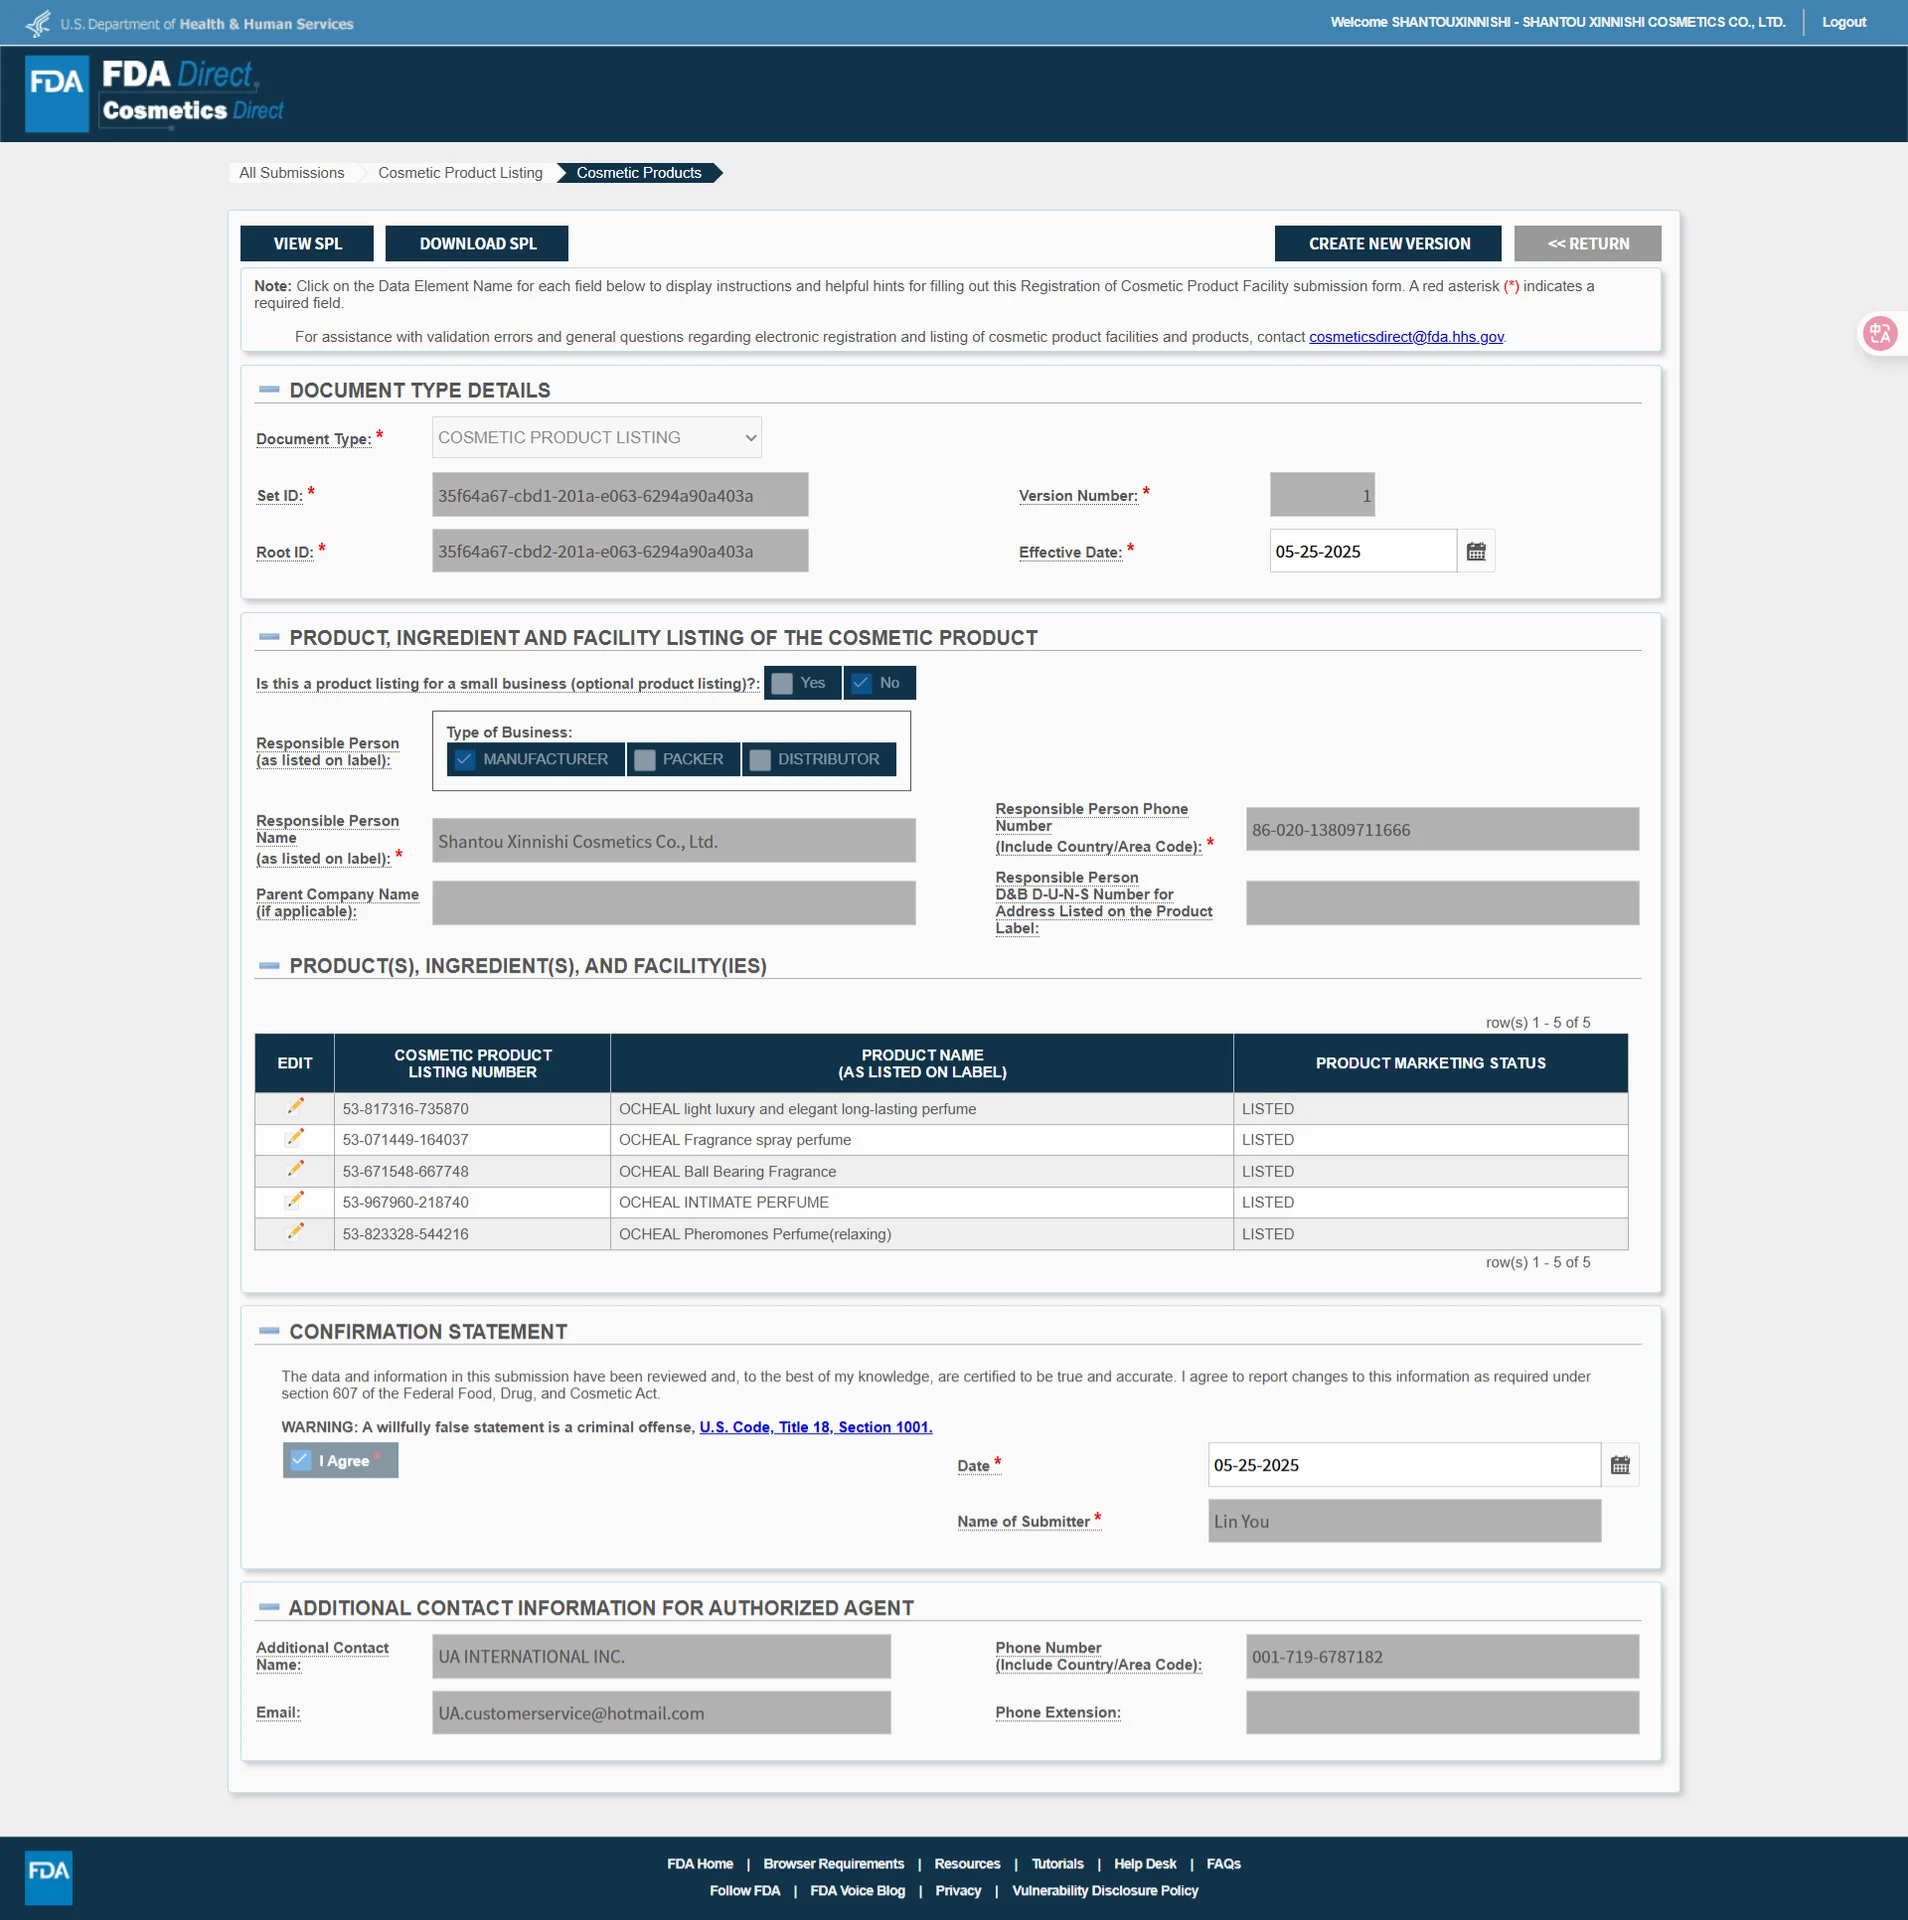This screenshot has height=1920, width=1908.
Task: Collapse the Additional Contact Information section
Action: tap(269, 1607)
